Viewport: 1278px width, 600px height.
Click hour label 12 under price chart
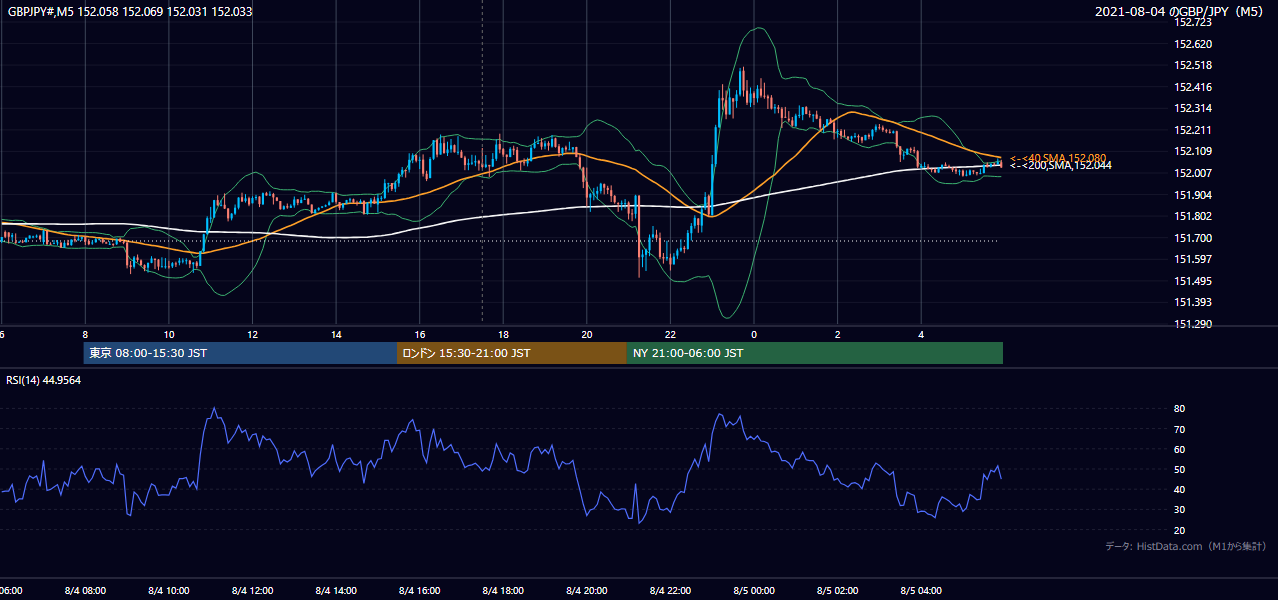coord(253,334)
